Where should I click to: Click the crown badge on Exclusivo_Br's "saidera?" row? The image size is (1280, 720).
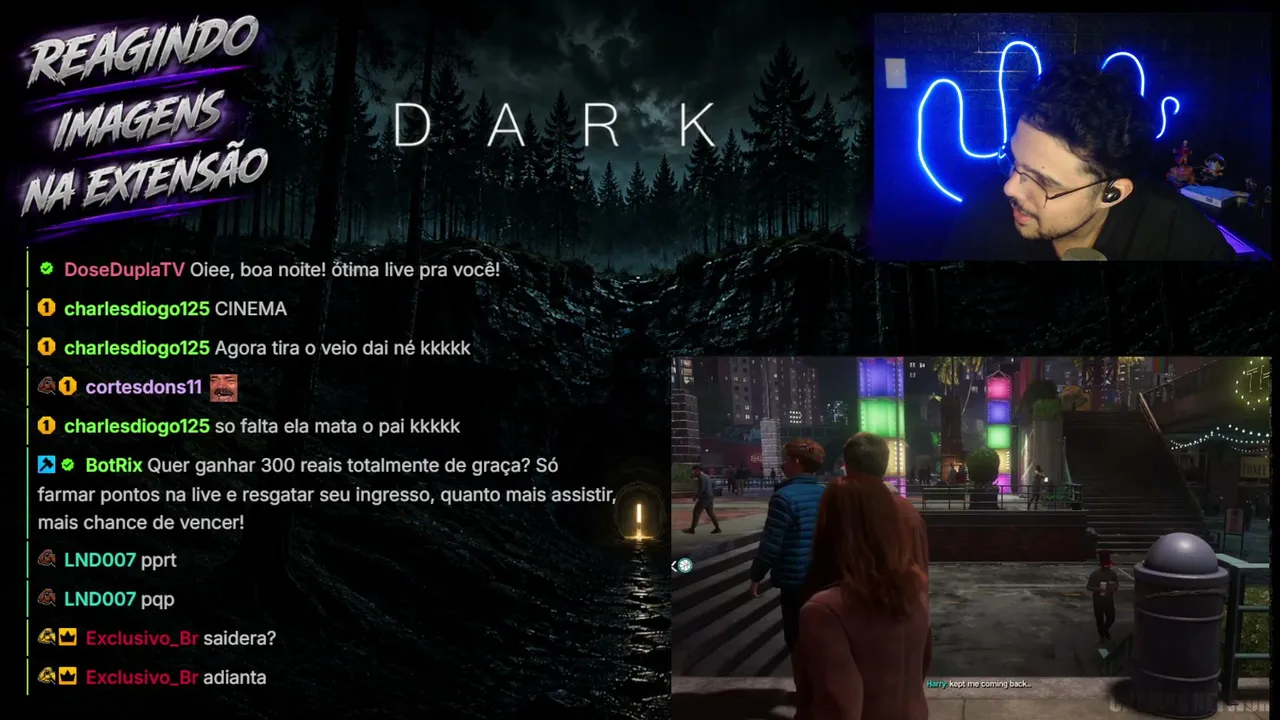68,637
